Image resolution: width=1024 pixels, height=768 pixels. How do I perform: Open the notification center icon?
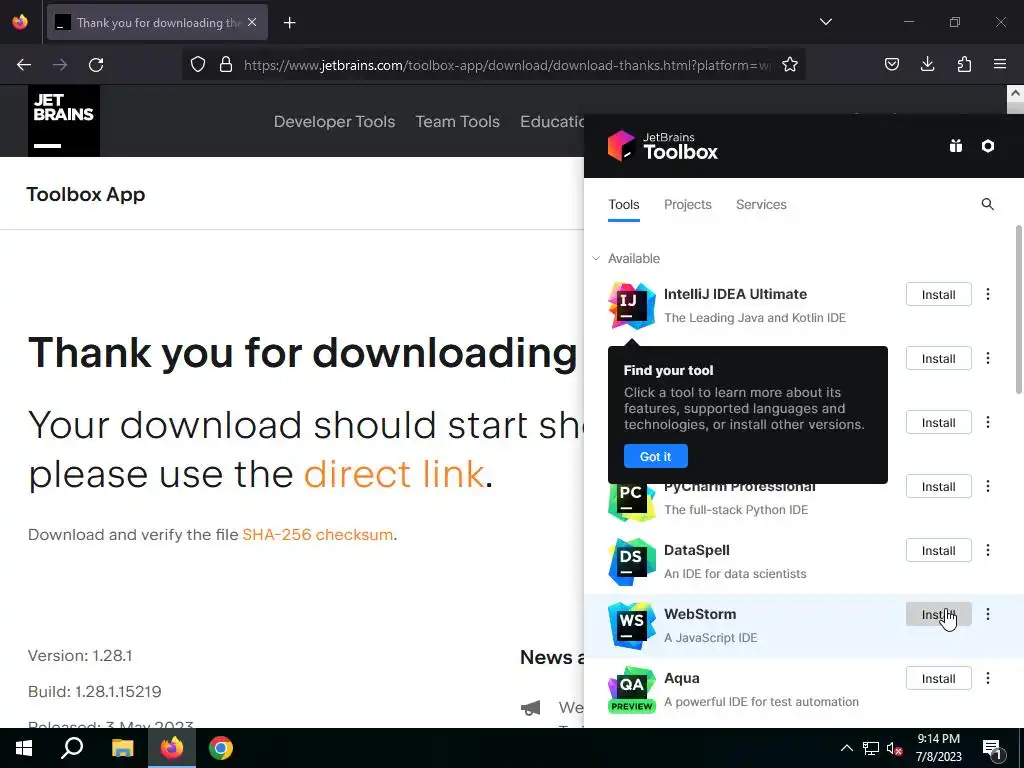pos(993,750)
